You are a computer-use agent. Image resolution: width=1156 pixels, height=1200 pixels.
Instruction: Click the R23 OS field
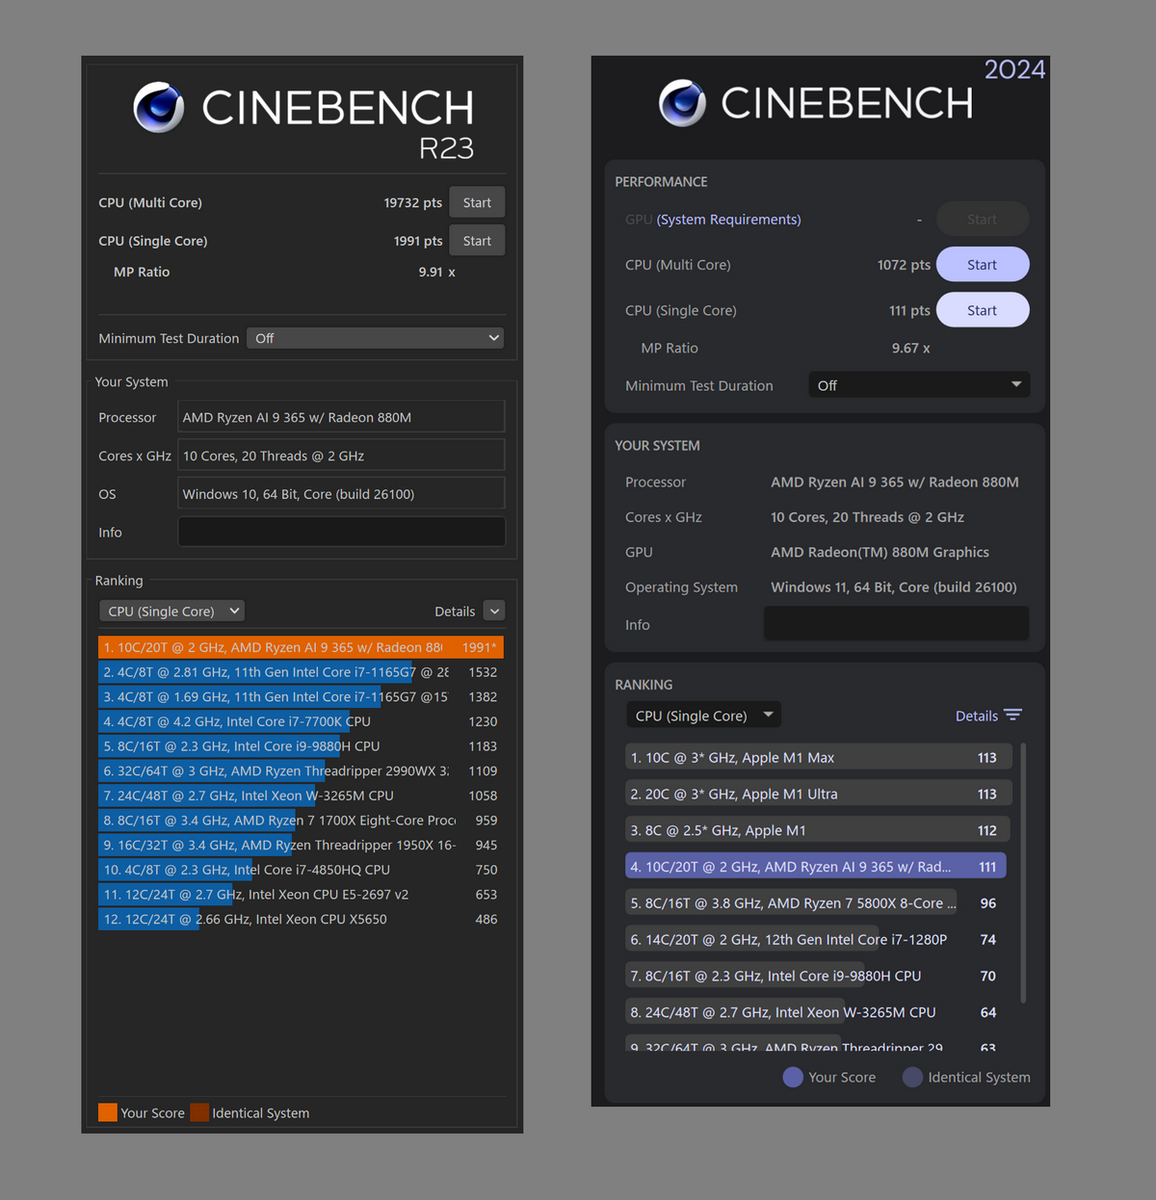pyautogui.click(x=341, y=494)
